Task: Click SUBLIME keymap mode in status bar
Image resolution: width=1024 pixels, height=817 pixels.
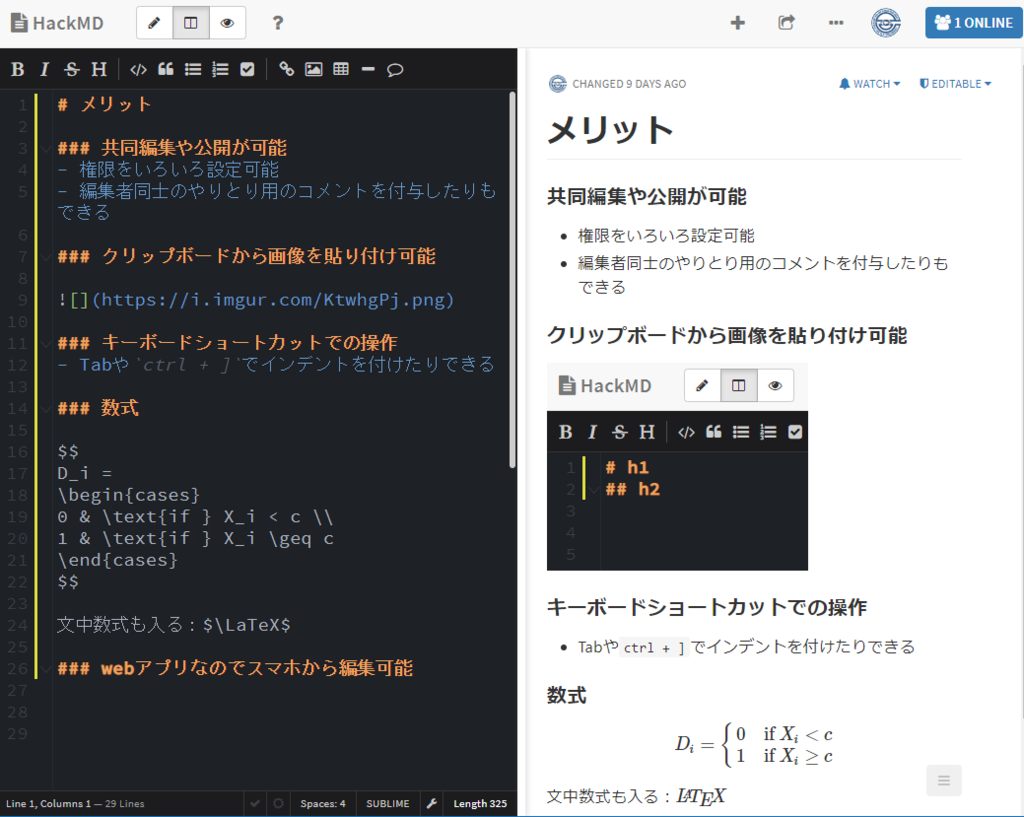Action: pos(387,803)
